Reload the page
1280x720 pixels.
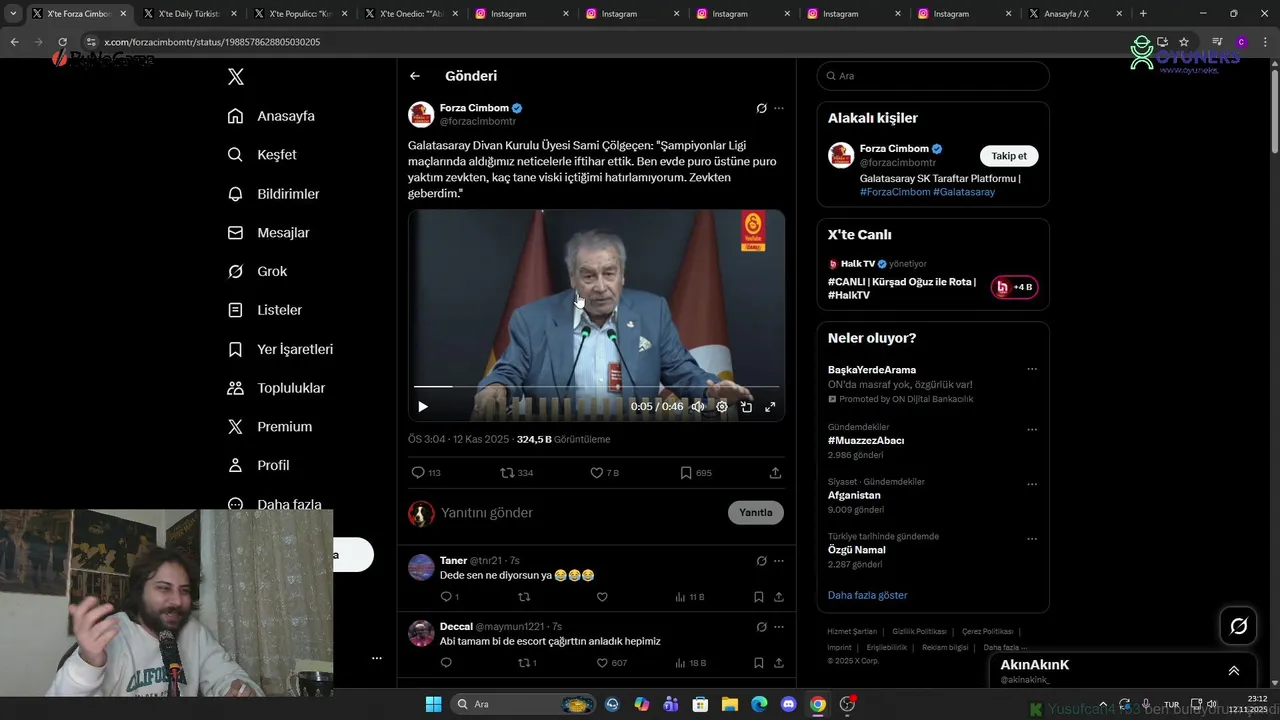(x=62, y=42)
